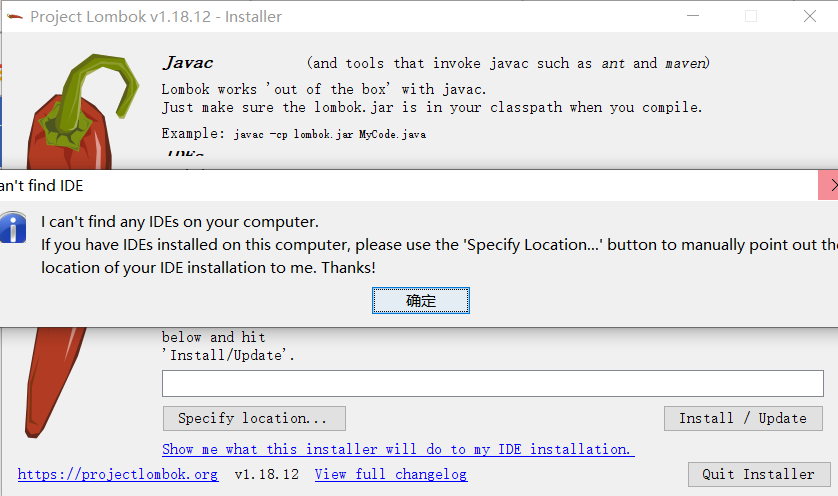Open the 'Show me what this installer will do' link
This screenshot has width=838, height=496.
[398, 450]
